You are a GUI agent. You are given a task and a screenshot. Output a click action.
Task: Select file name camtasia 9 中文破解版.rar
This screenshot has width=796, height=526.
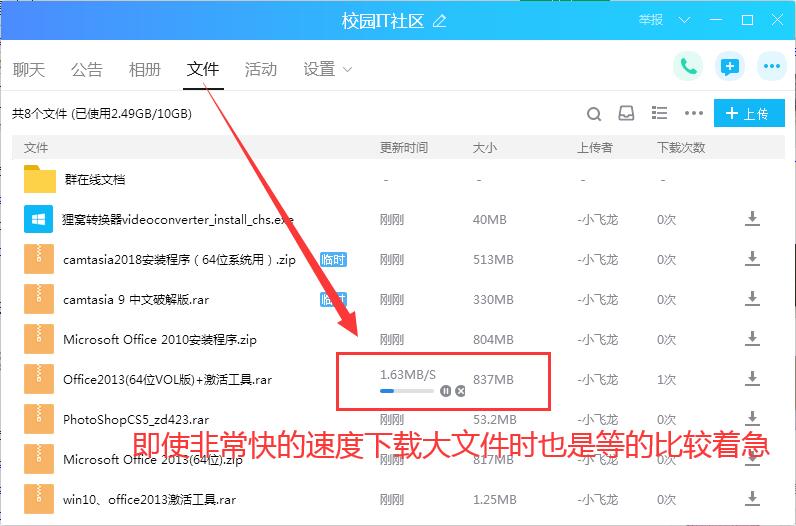(x=136, y=300)
